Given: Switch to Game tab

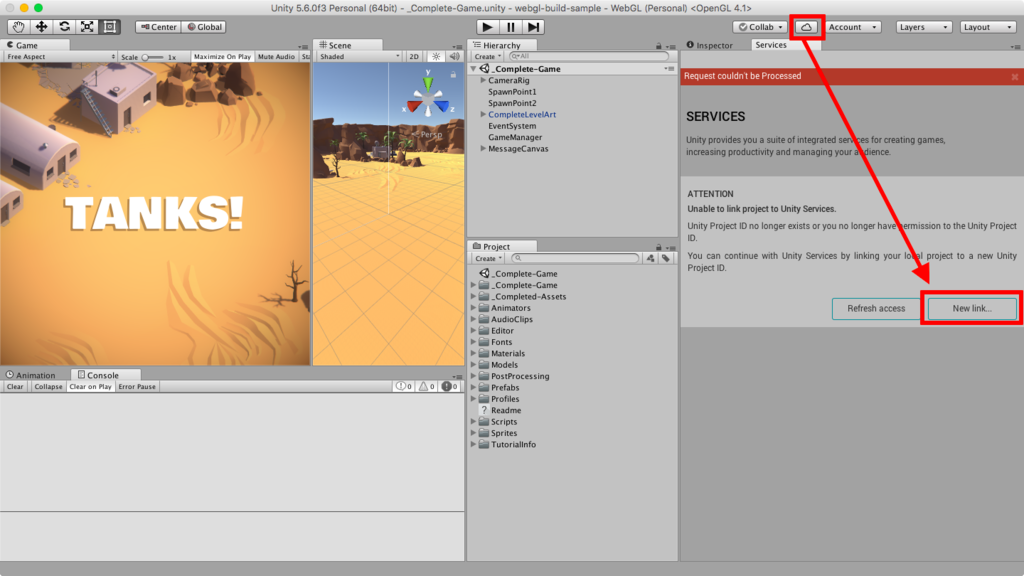Looking at the screenshot, I should 35,45.
